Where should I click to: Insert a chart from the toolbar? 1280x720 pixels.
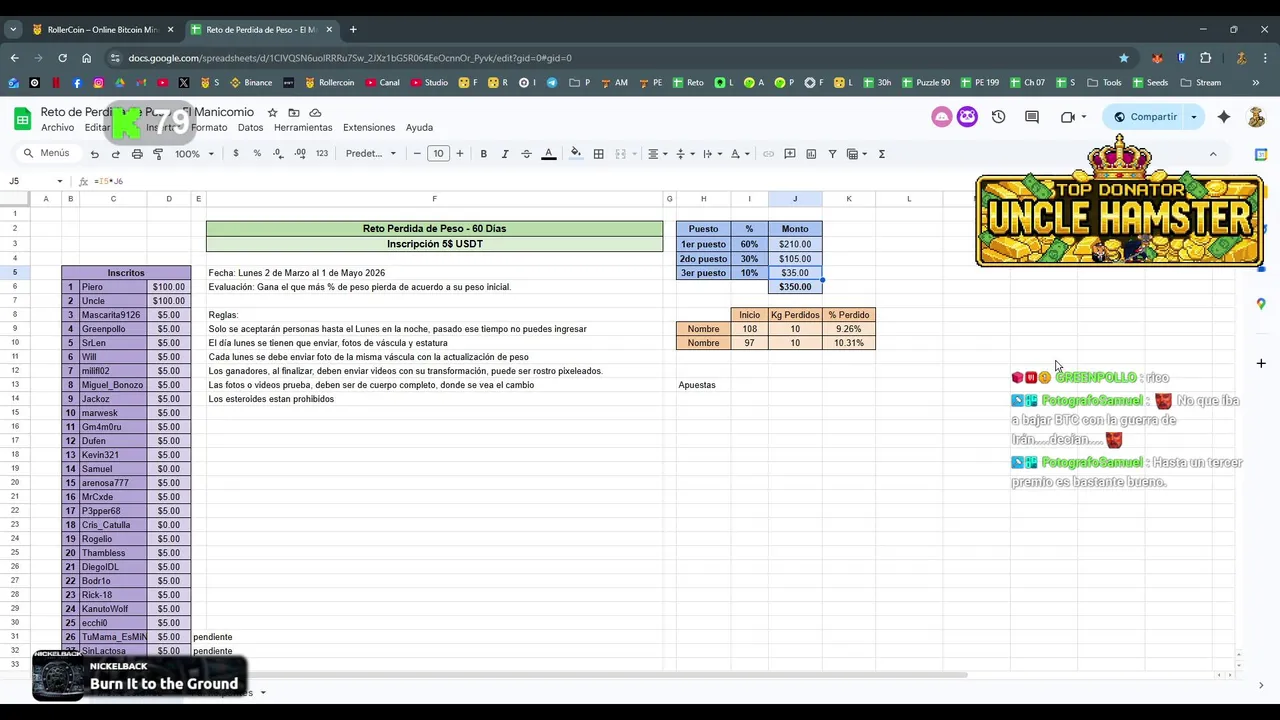click(811, 154)
